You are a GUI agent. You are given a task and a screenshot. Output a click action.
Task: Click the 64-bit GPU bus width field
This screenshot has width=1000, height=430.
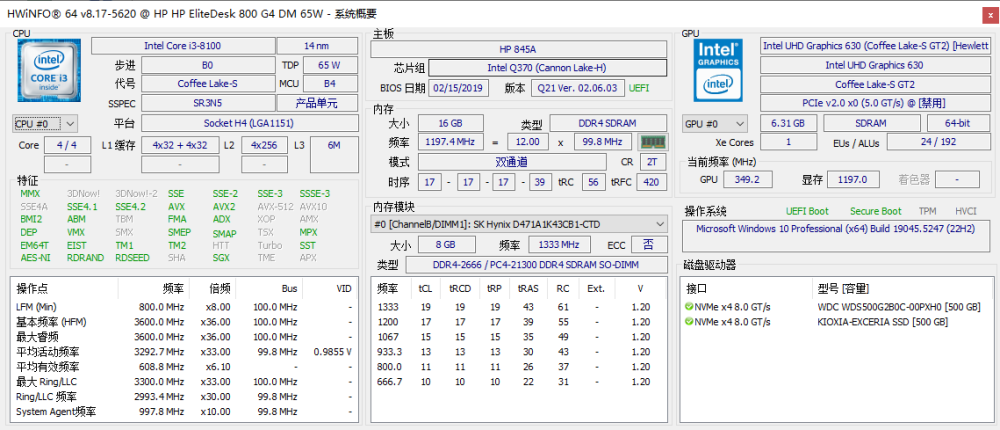coord(957,123)
